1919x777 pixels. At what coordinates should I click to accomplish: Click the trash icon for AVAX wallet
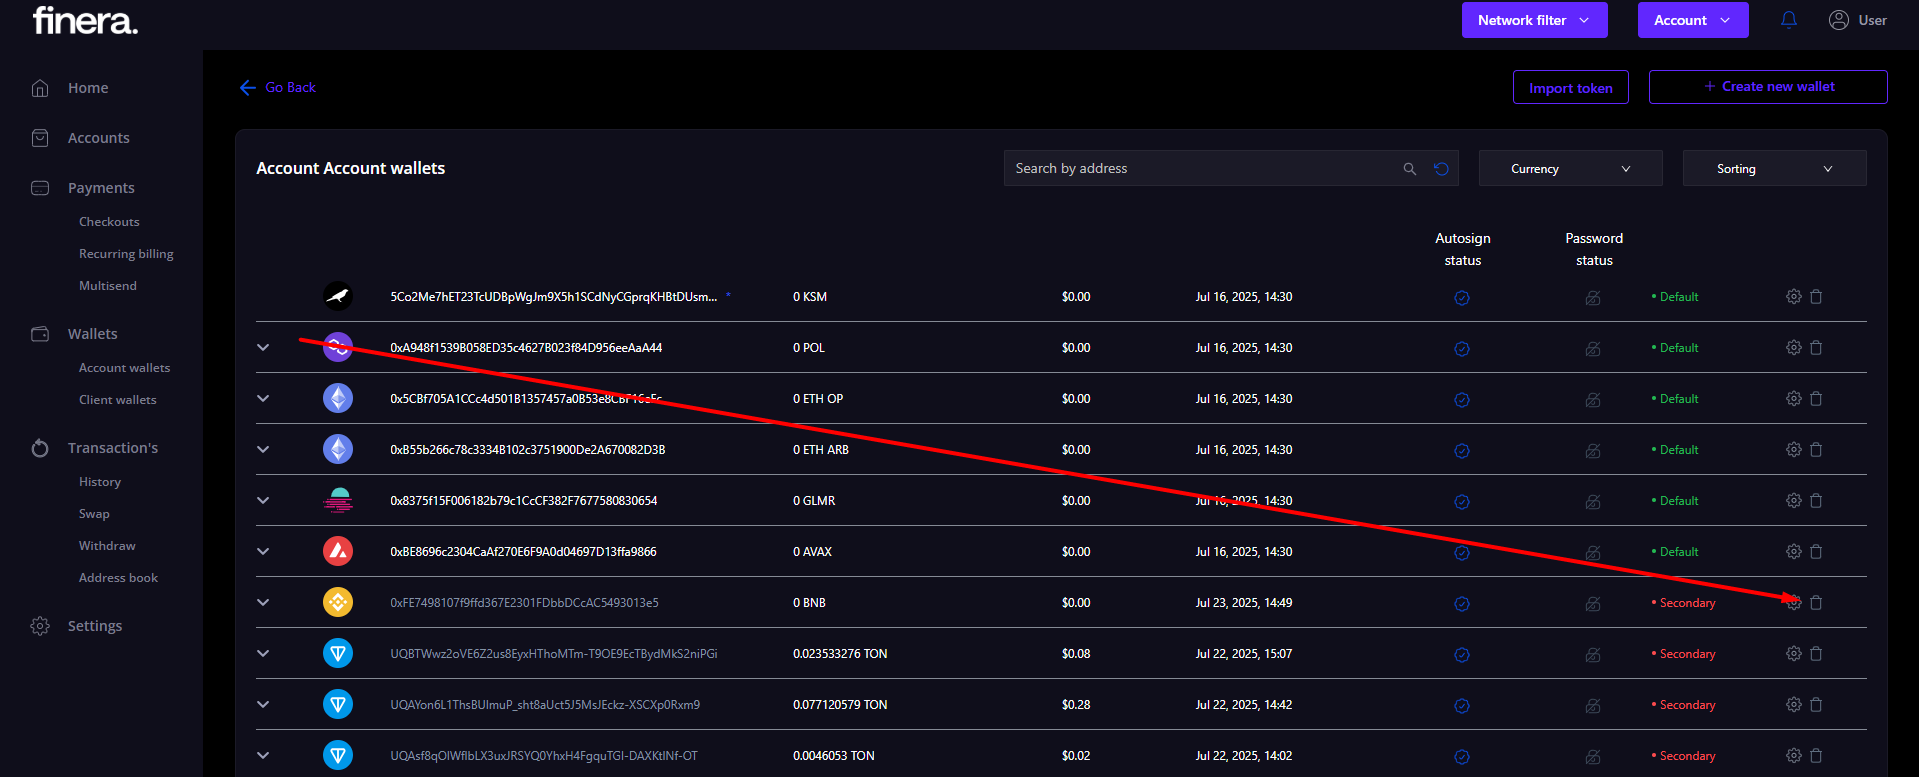(1816, 552)
